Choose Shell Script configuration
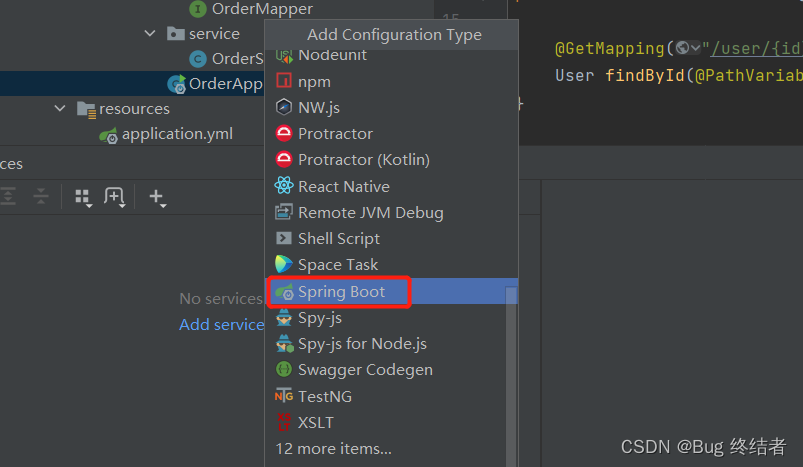Screen dimensions: 803x467 (392, 239)
